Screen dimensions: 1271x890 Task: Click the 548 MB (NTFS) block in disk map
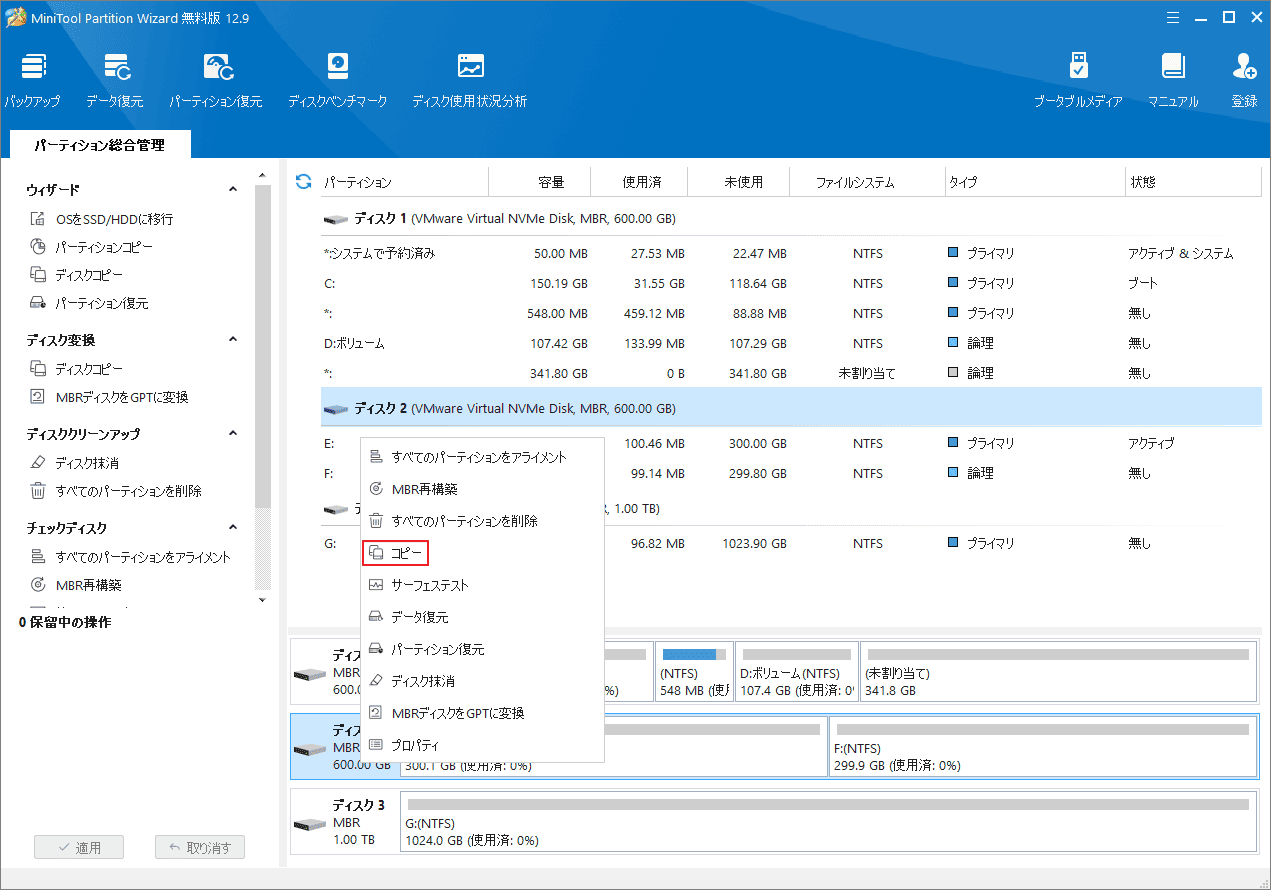point(694,672)
